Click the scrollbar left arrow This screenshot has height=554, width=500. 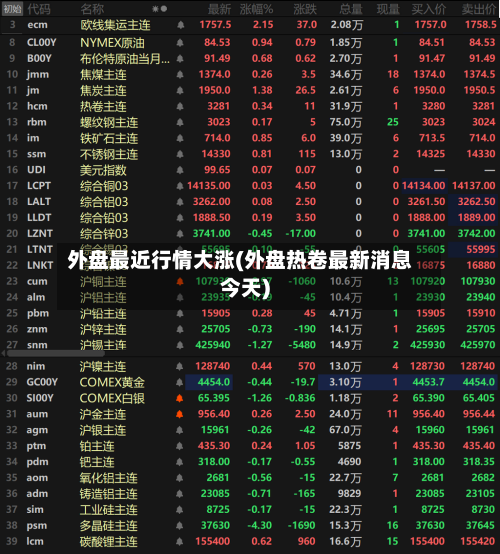pos(4,353)
